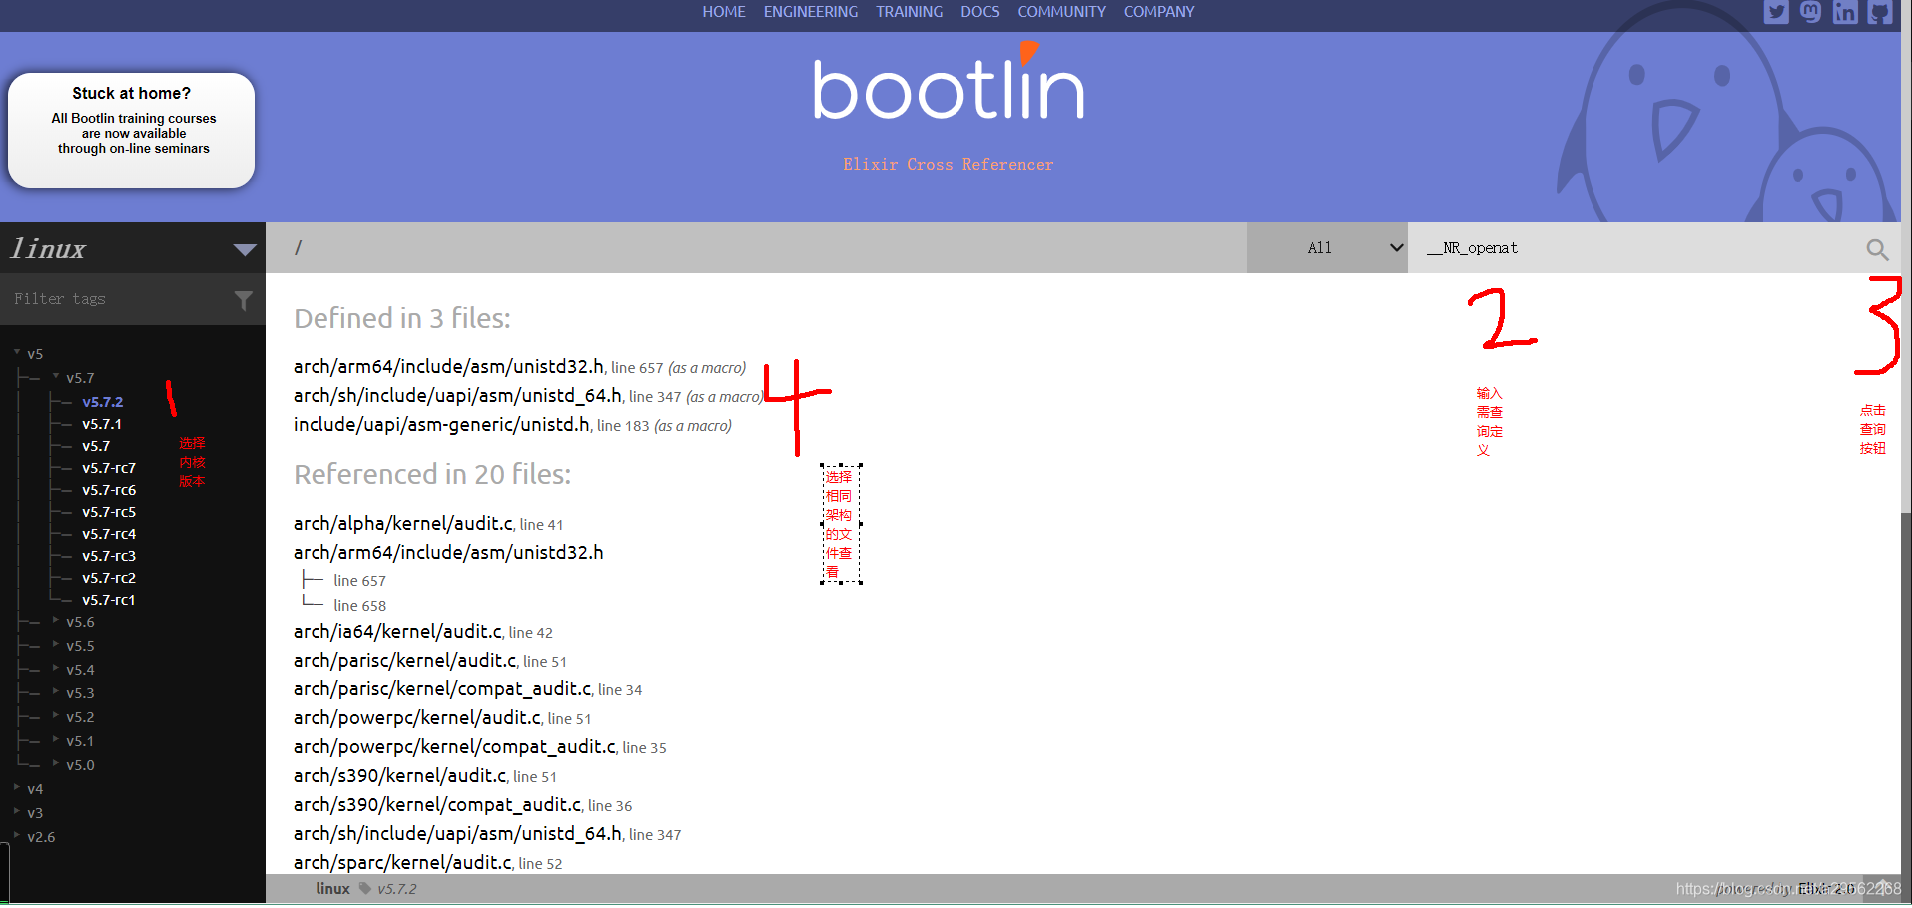Screen dimensions: 1912x908
Task: Expand the v2.6 version tree
Action: [x=17, y=836]
